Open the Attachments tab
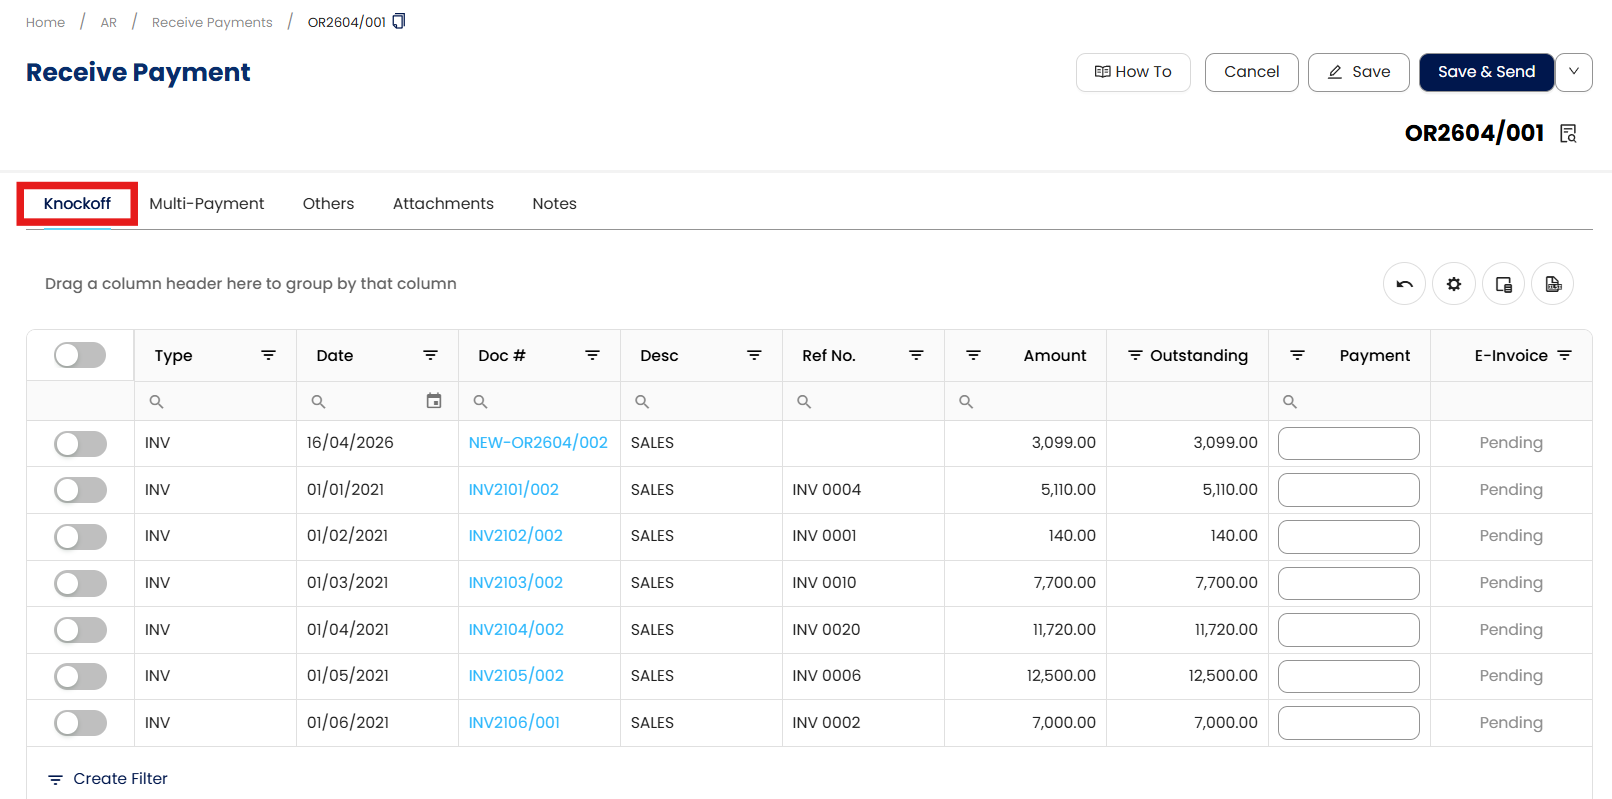 (x=443, y=204)
